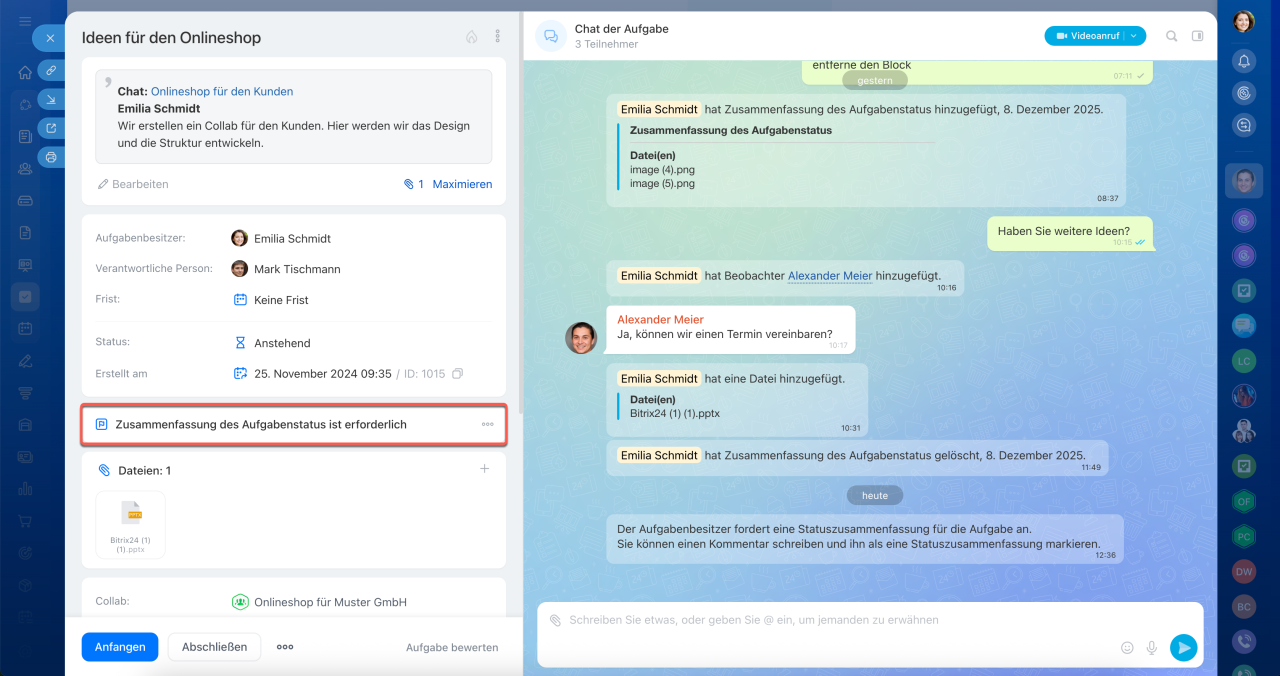Screen dimensions: 1280x676
Task: Go to home icon in left sidebar
Action: pos(25,72)
